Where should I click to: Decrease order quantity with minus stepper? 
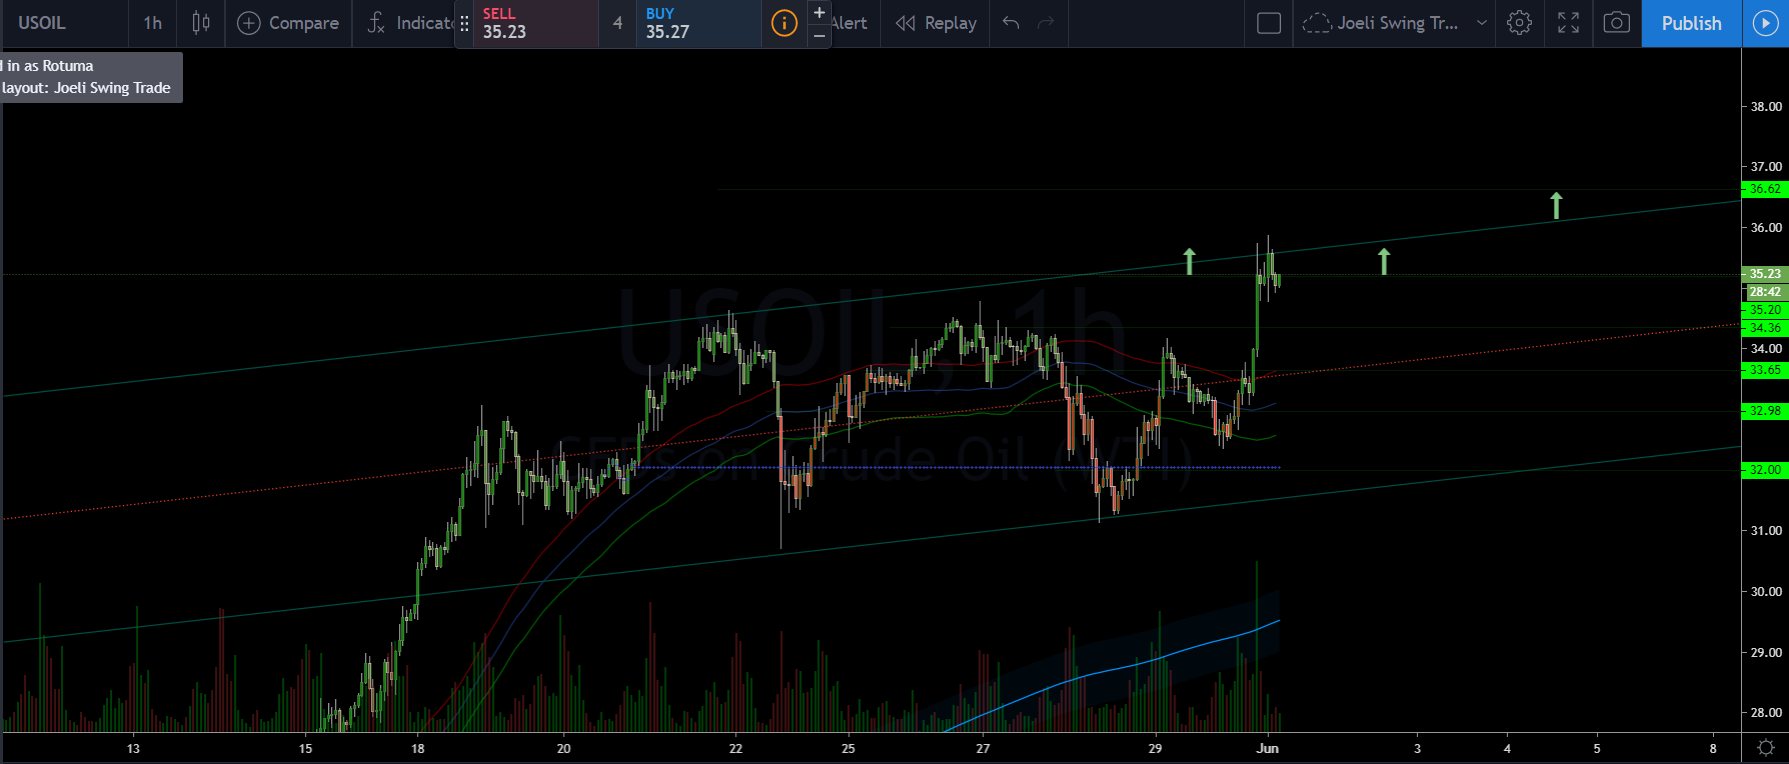pos(819,36)
